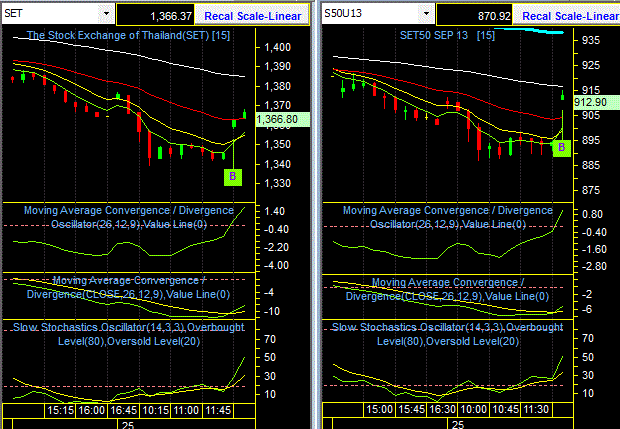Click the 15:15 time label
The image size is (620, 429).
click(x=60, y=410)
